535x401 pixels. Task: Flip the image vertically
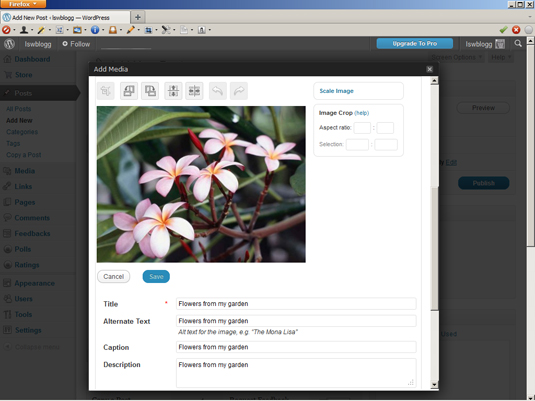click(173, 91)
